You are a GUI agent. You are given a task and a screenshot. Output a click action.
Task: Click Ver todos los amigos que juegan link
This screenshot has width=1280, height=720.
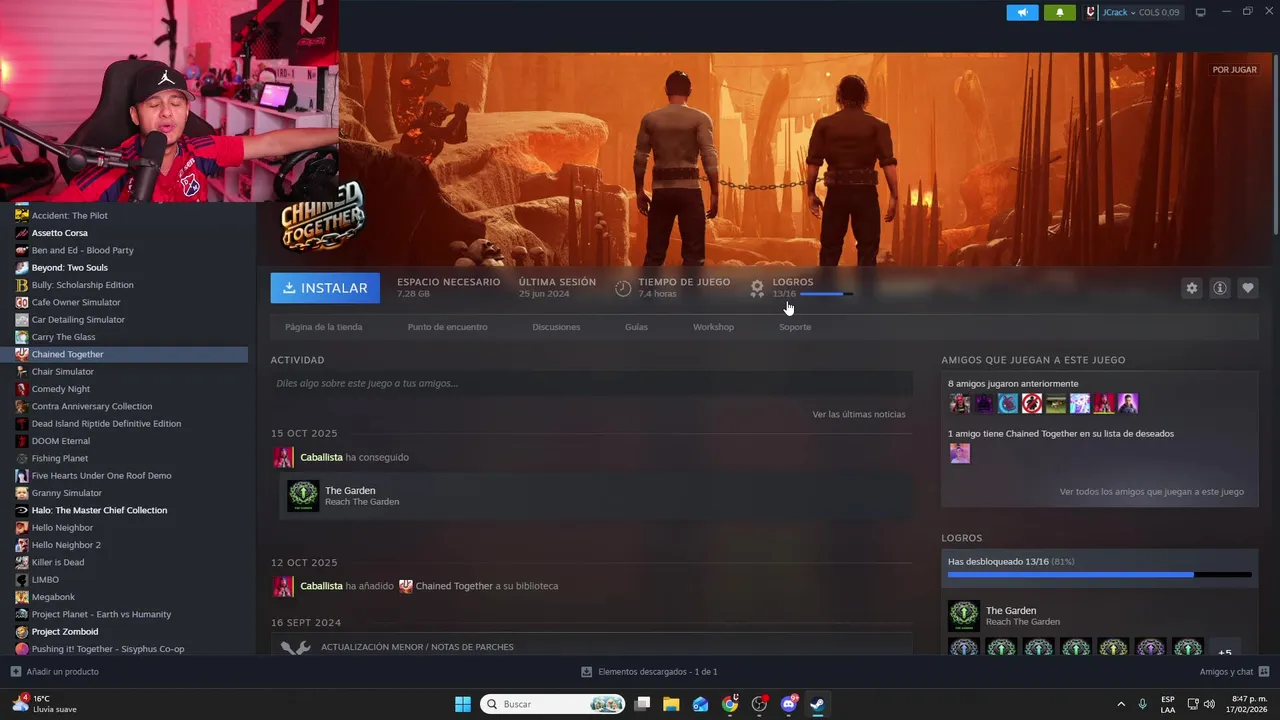(x=1152, y=492)
